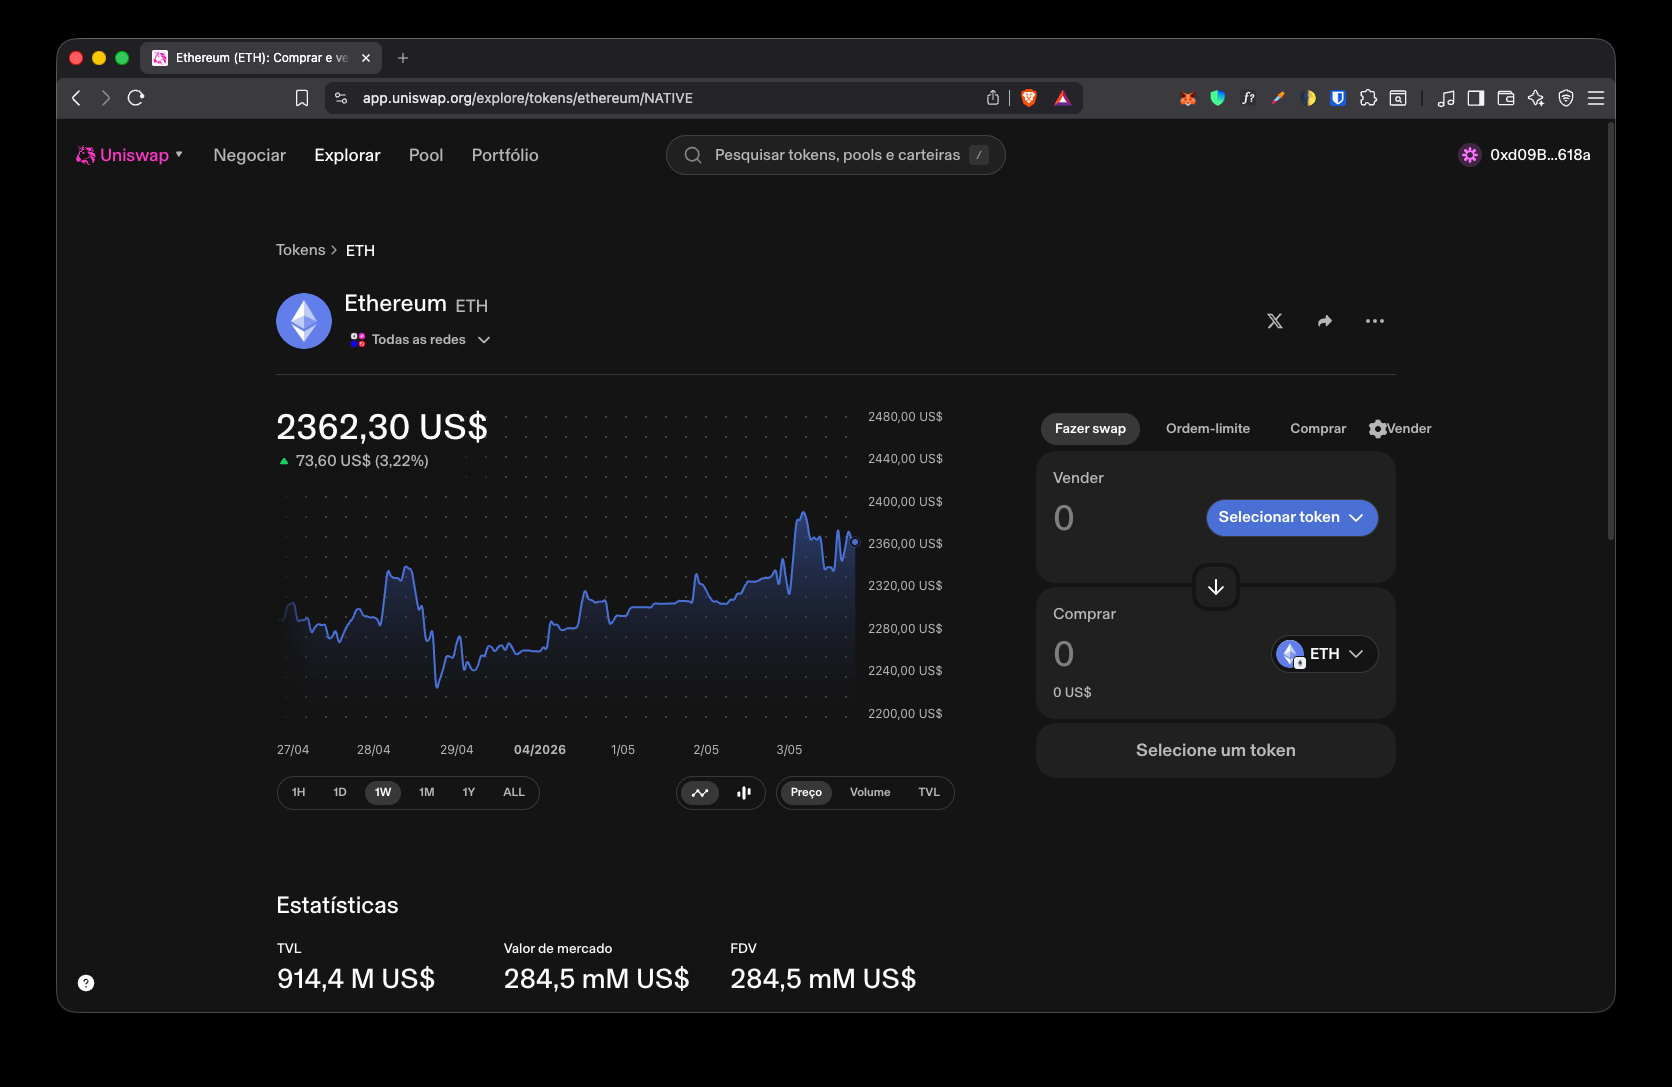Screen dimensions: 1672x1087
Task: Select the 1Y chart timeframe
Action: pos(469,792)
